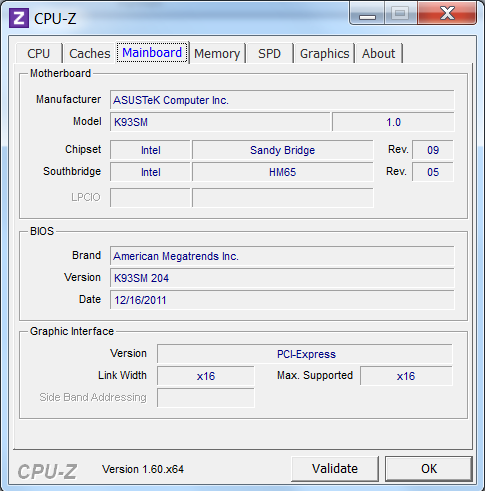Viewport: 486px width, 491px height.
Task: Click the BIOS Brand American Megatrends field
Action: click(282, 256)
